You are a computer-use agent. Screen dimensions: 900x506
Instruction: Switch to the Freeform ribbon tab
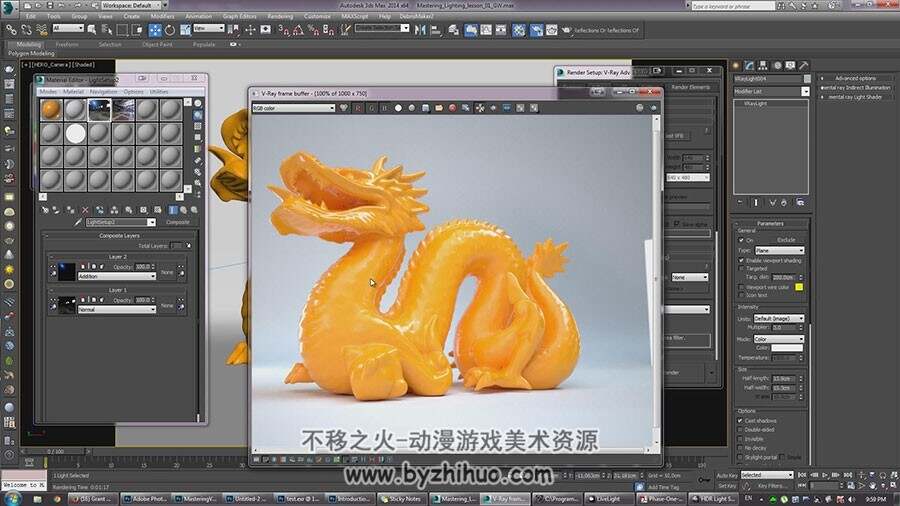[67, 44]
